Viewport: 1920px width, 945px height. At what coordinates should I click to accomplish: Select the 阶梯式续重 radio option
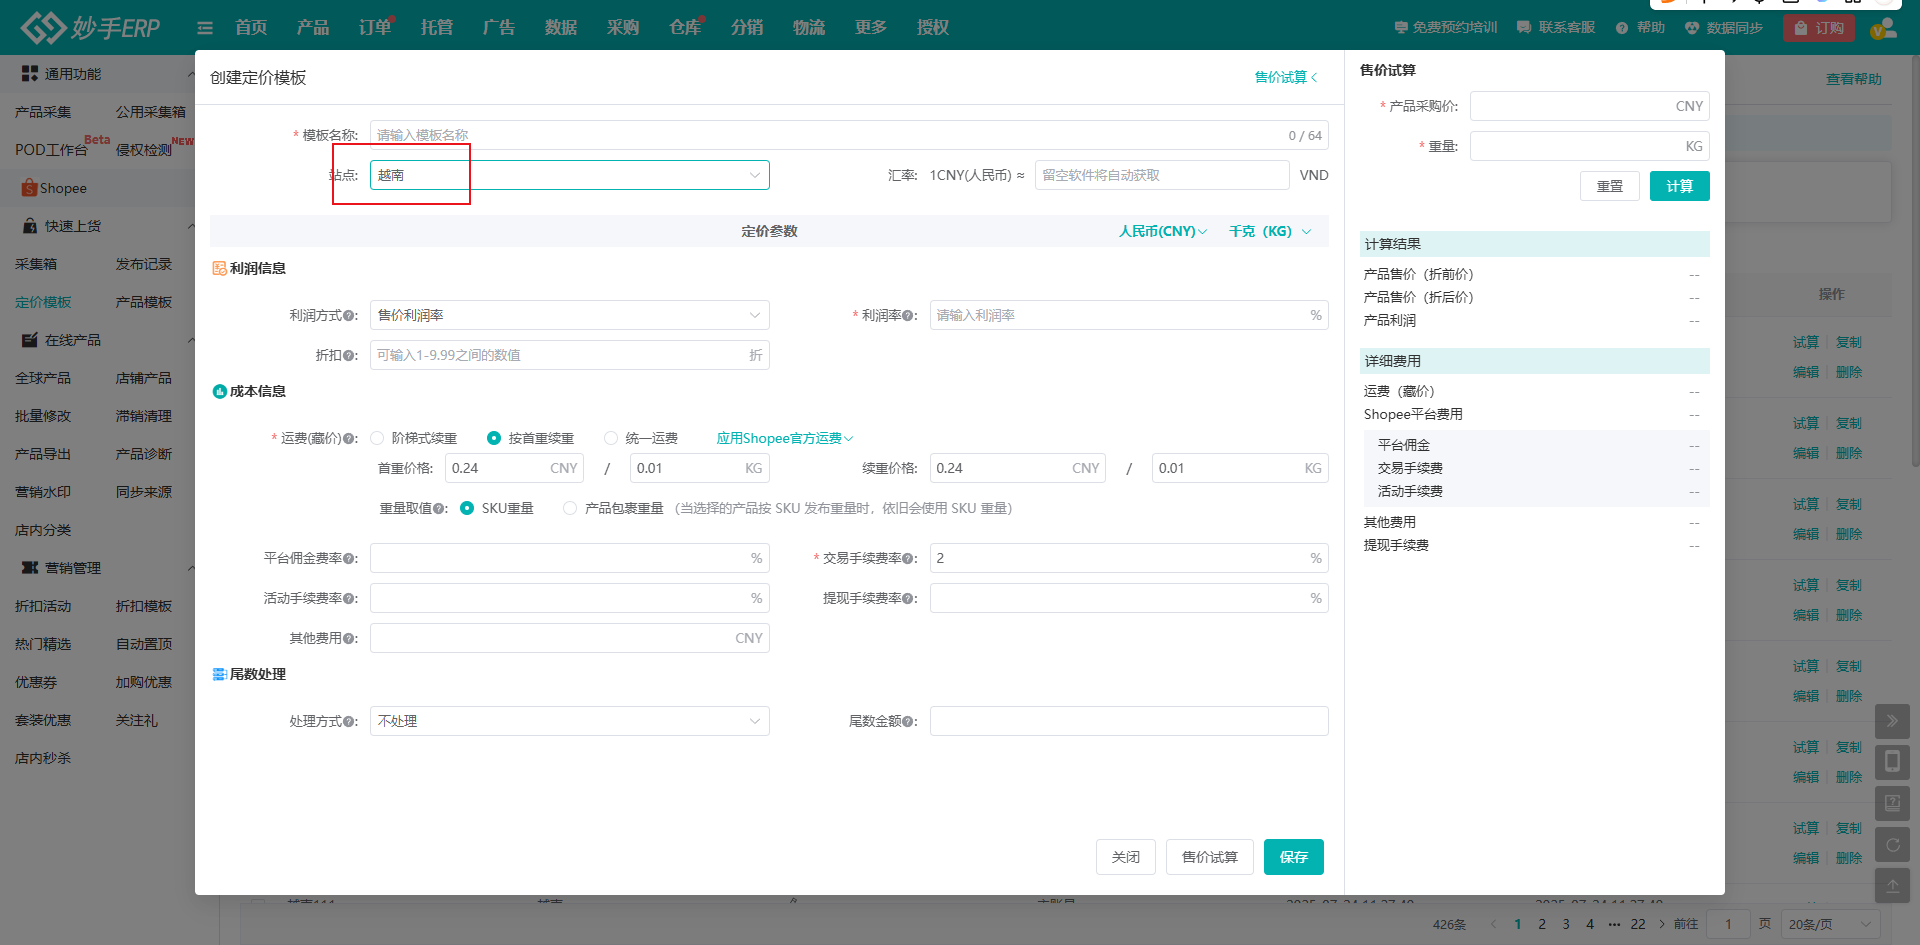click(x=377, y=438)
